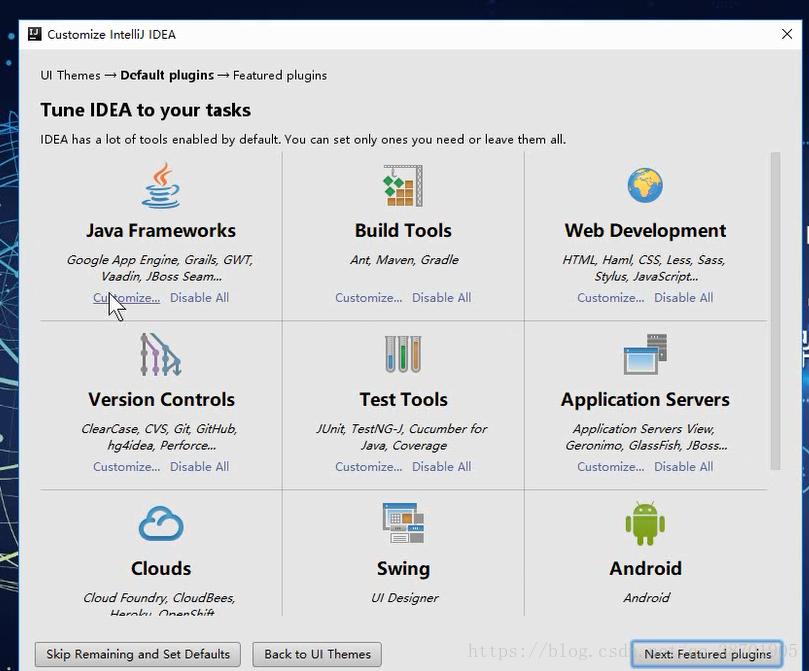Click the Test Tools heading
Screen dimensions: 809x671
[x=403, y=400]
